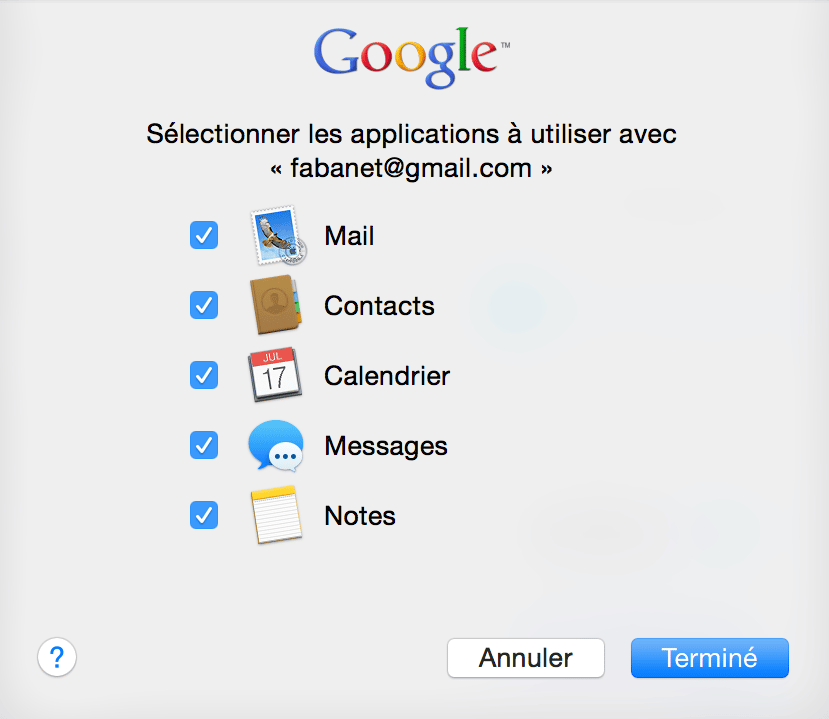Untick the Messages checkbox
The height and width of the screenshot is (719, 829).
(204, 445)
